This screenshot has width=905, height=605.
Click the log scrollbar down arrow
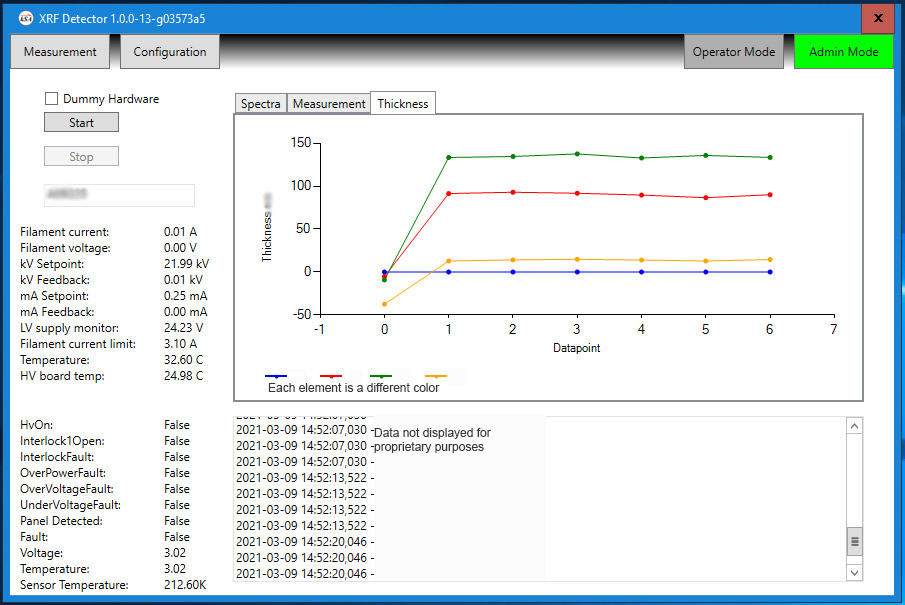854,573
